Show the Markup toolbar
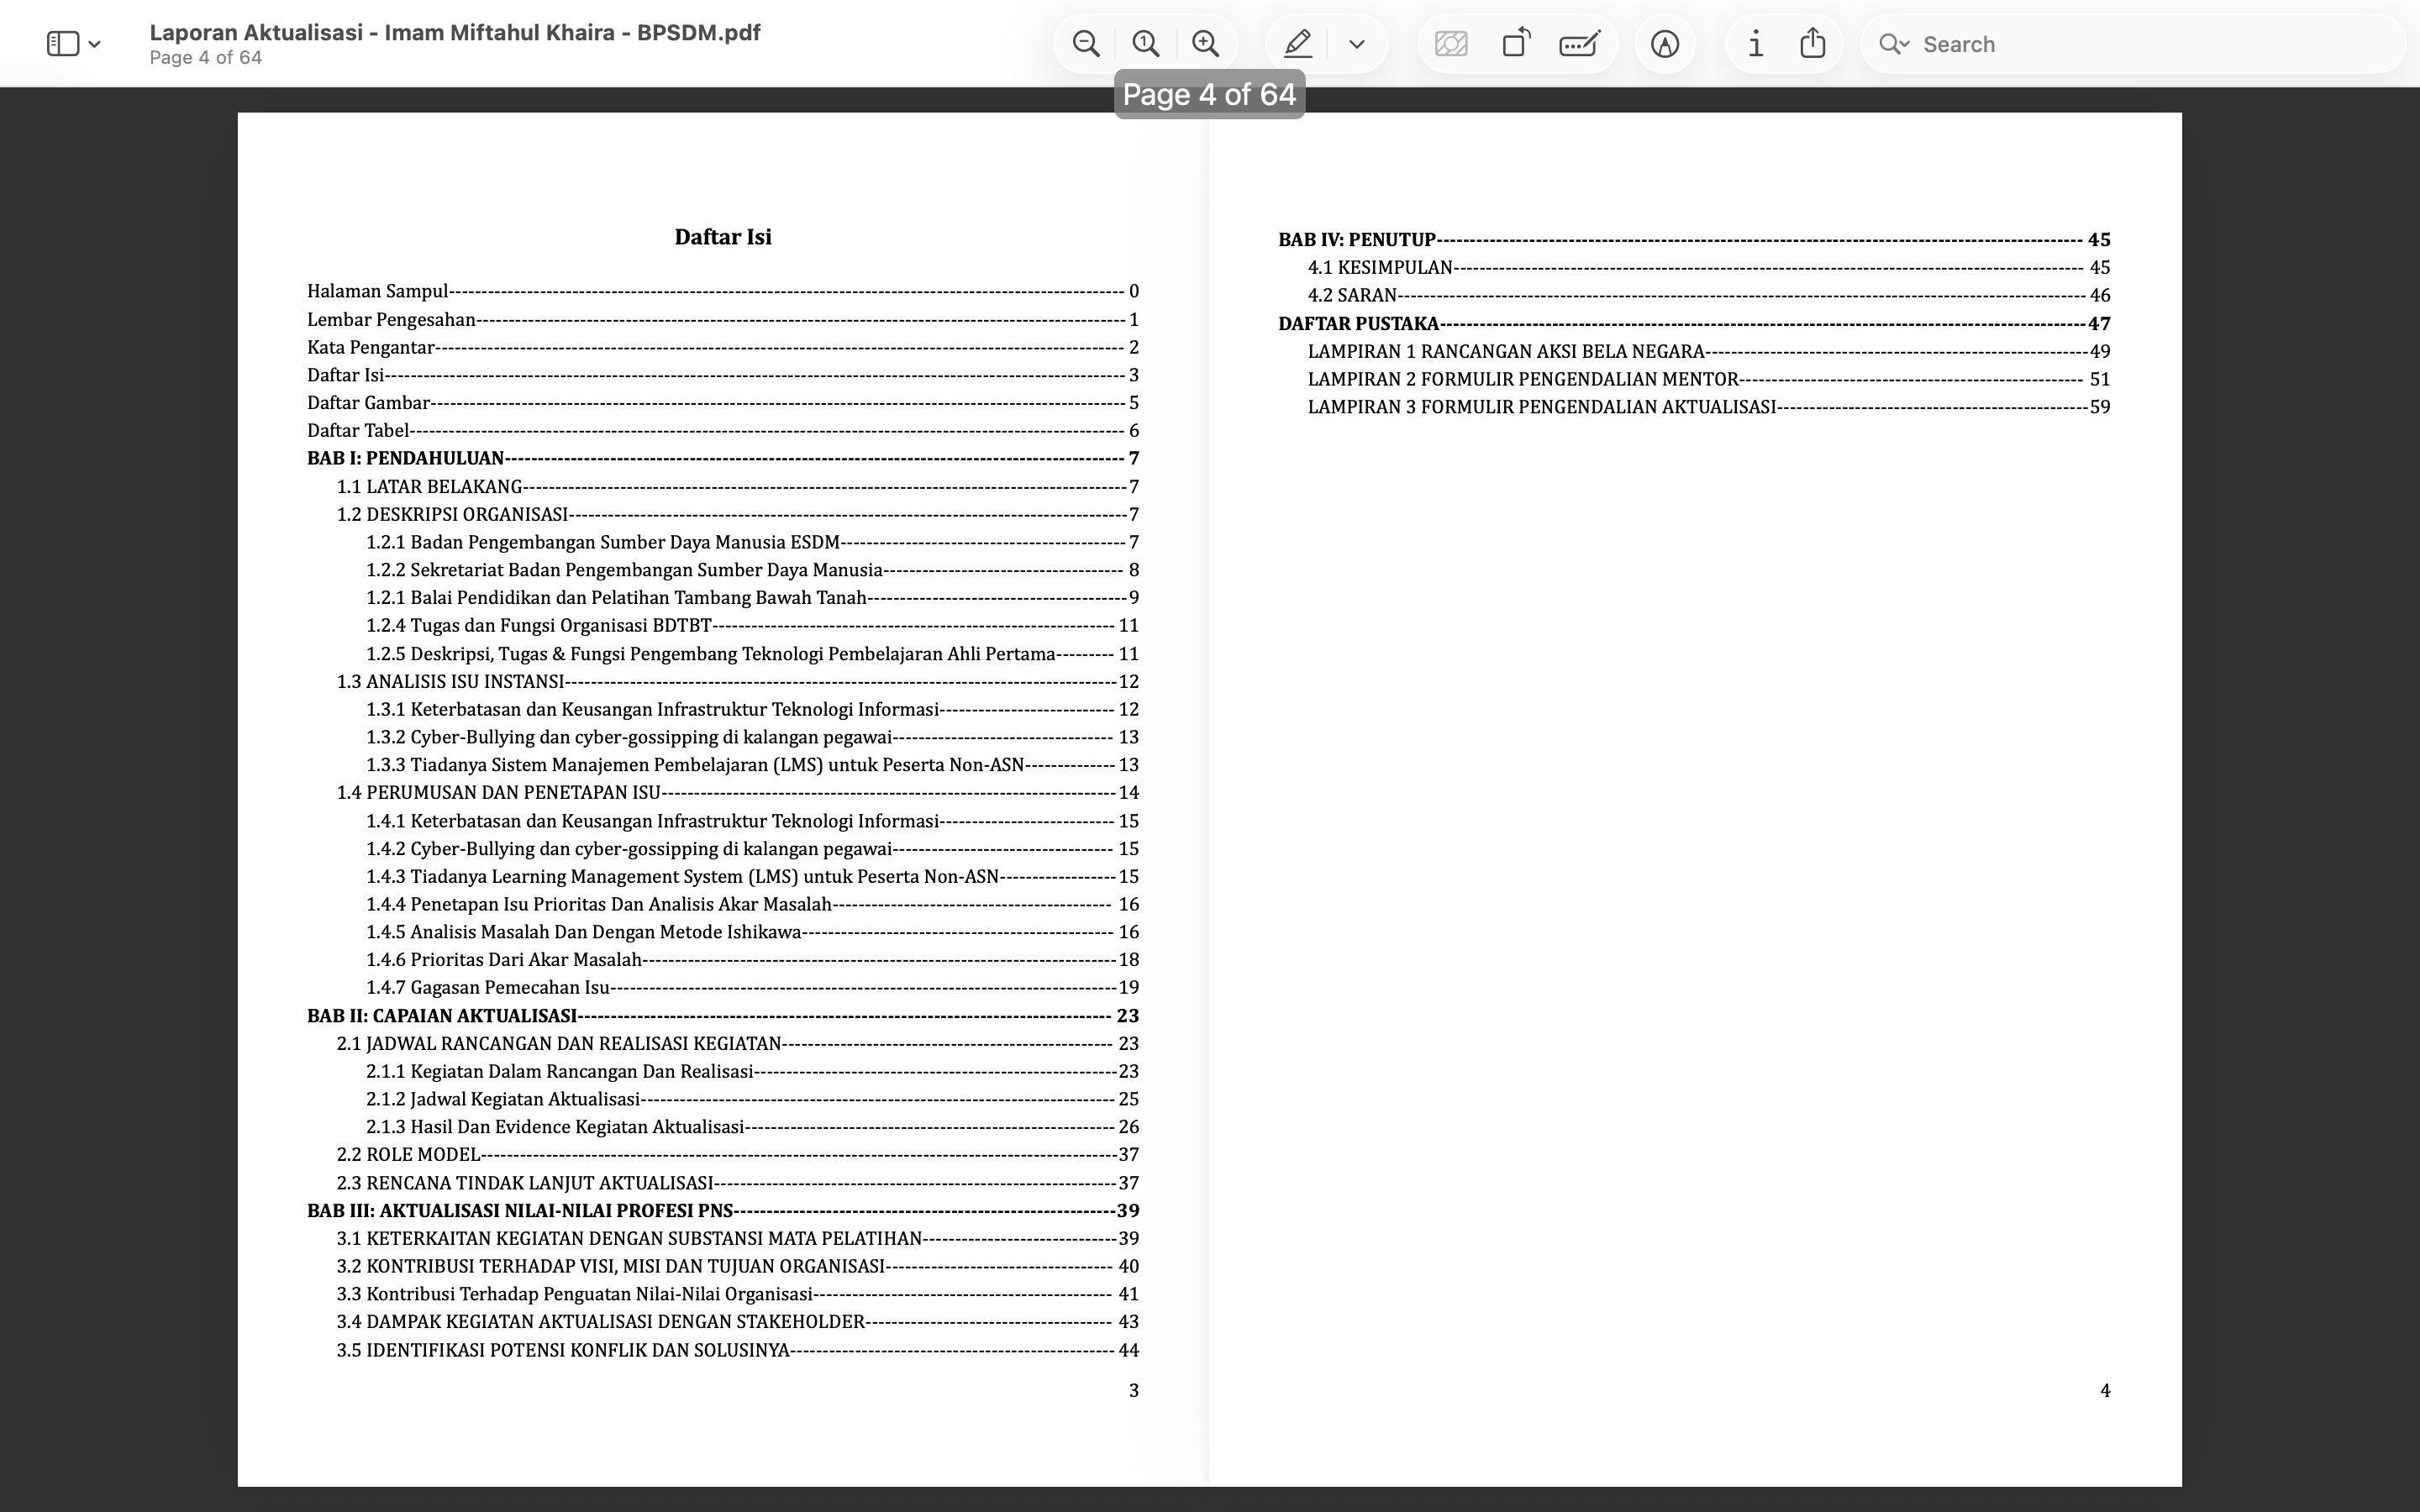 1665,44
